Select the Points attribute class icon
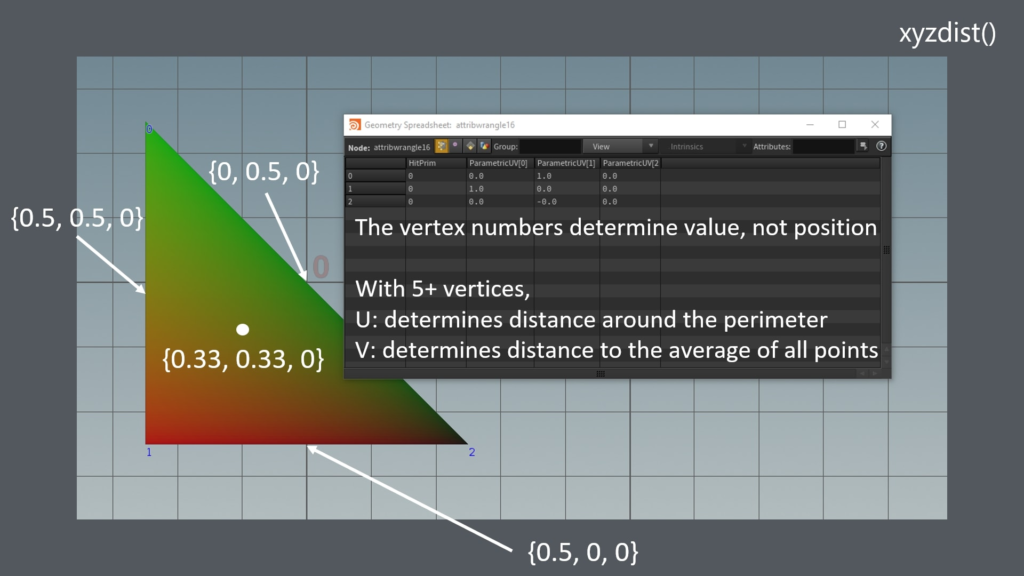Image resolution: width=1024 pixels, height=576 pixels. [441, 146]
